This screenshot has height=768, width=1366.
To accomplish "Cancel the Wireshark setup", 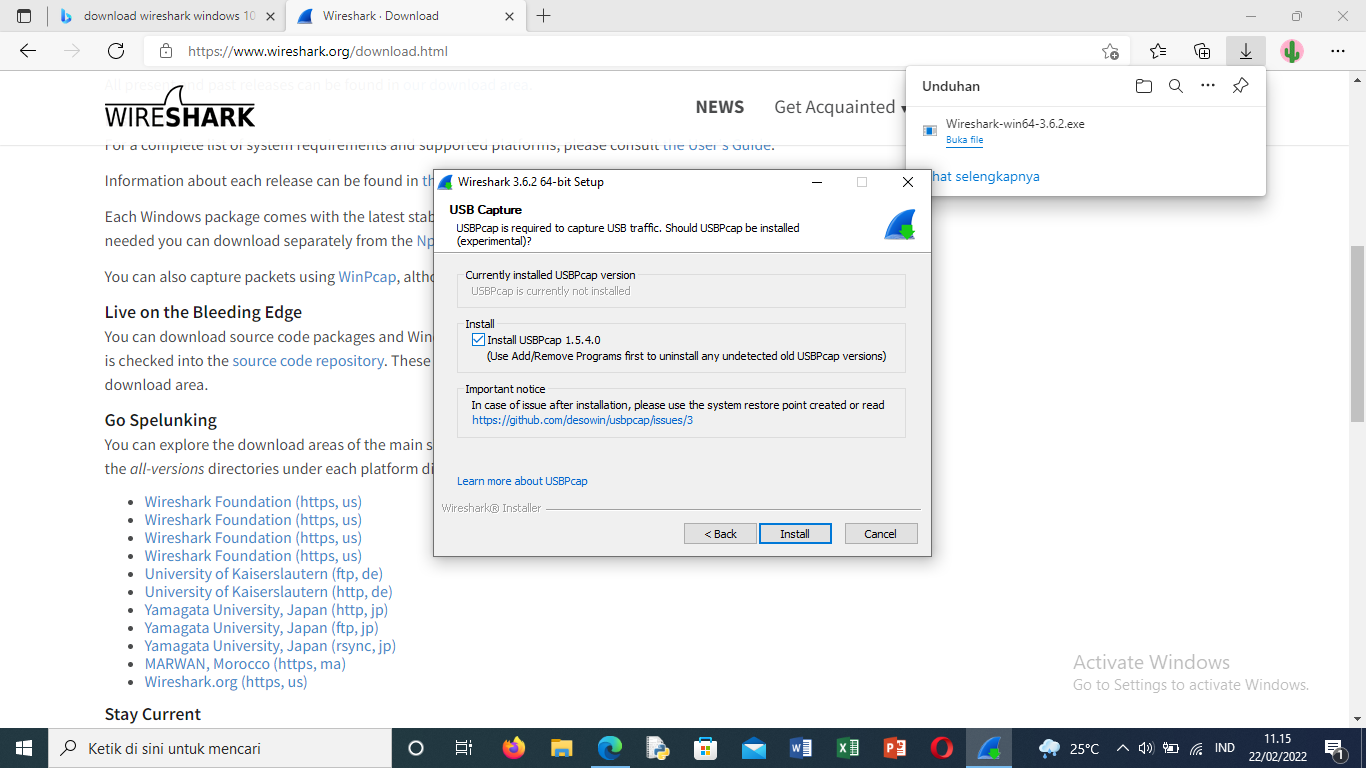I will pyautogui.click(x=881, y=534).
